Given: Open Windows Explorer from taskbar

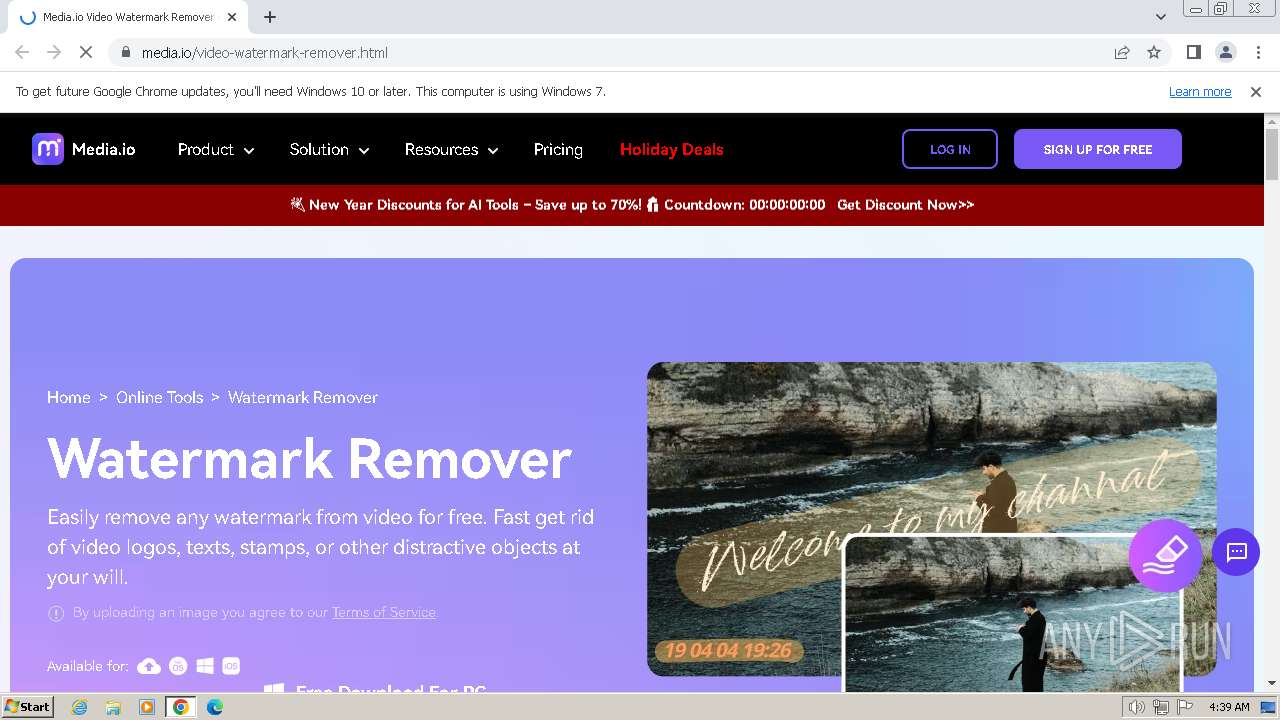Looking at the screenshot, I should (x=113, y=707).
